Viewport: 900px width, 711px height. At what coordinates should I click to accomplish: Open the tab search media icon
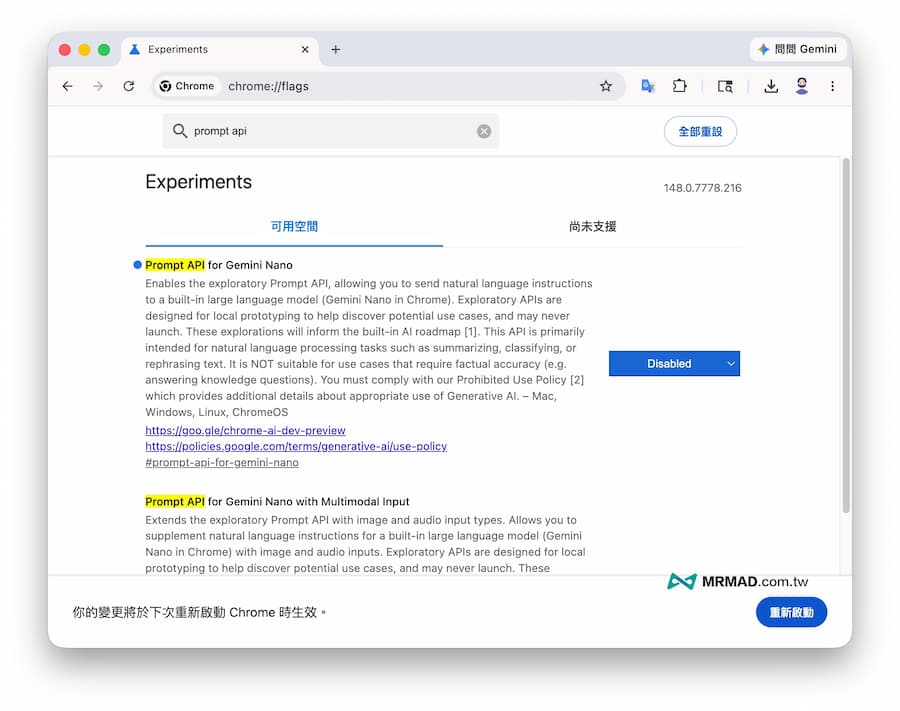pyautogui.click(x=725, y=86)
